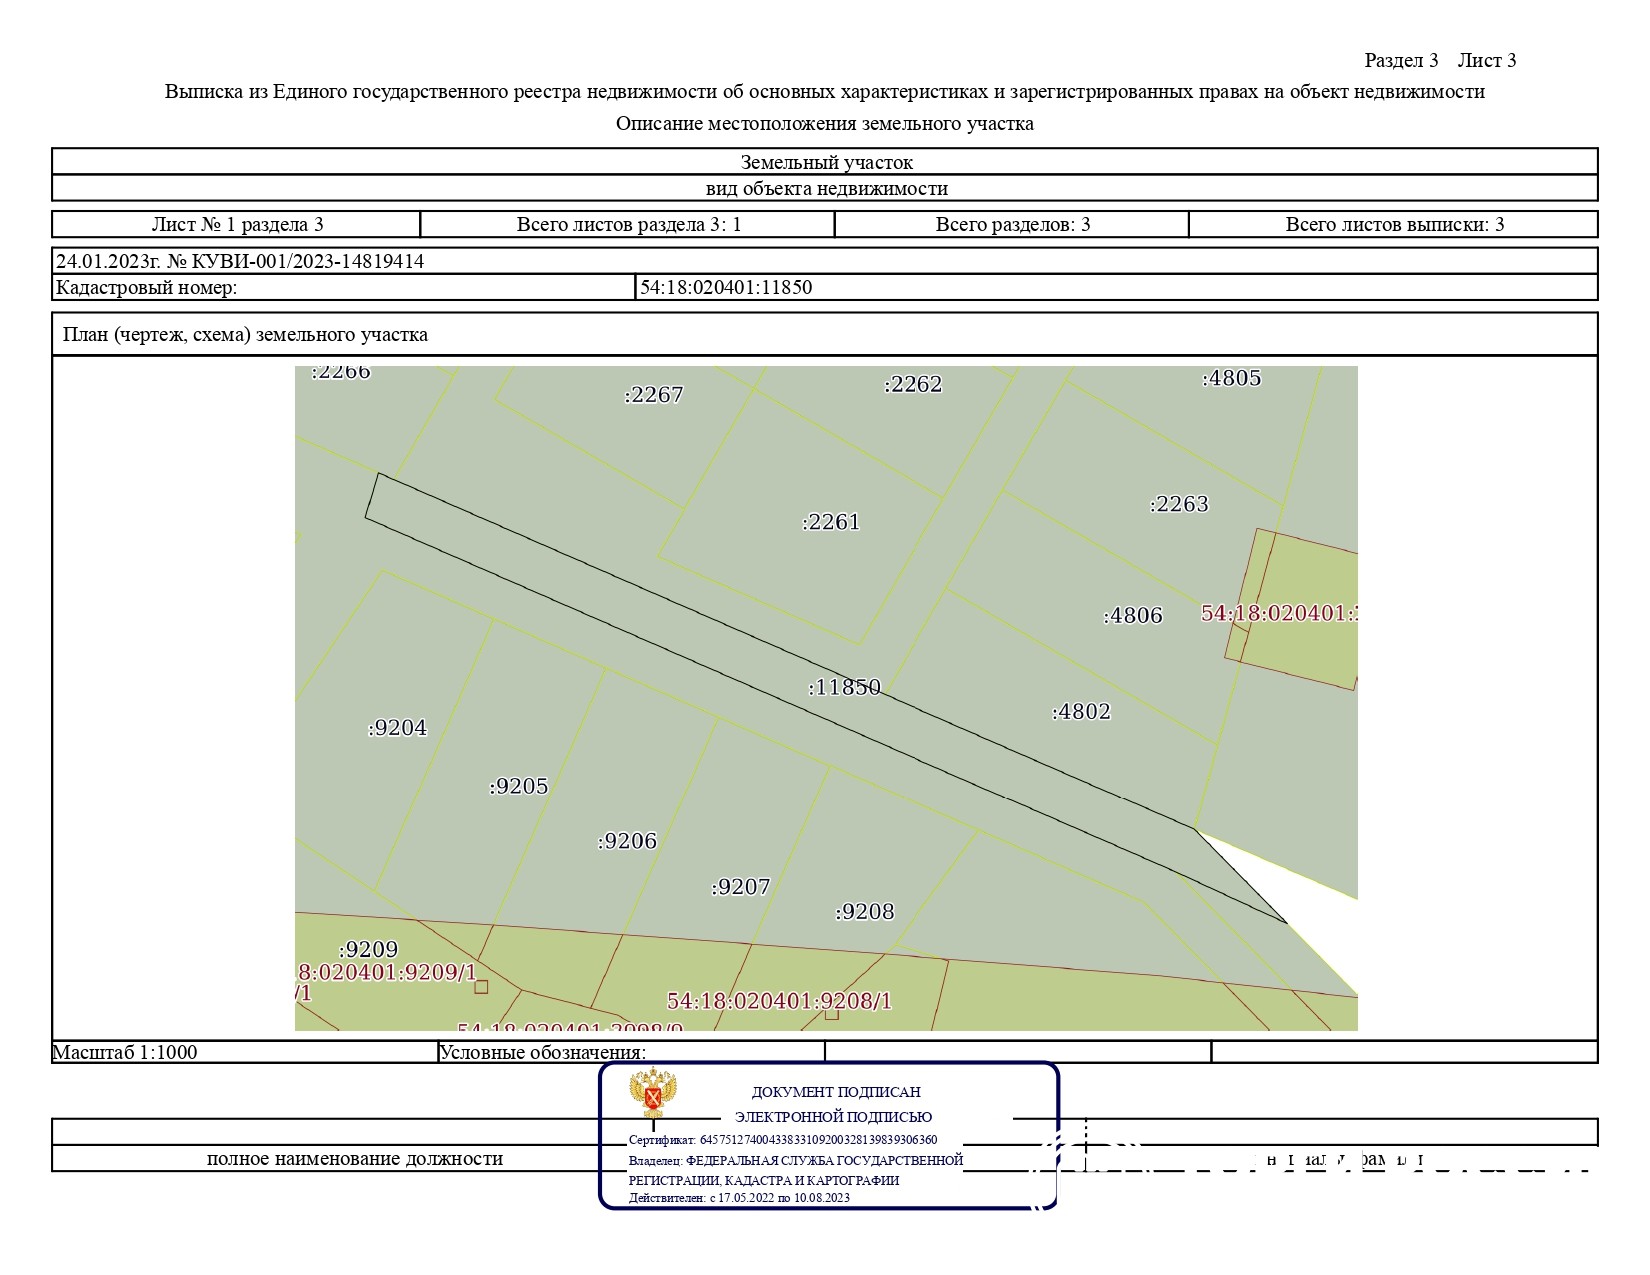Click the 'Раздел 3 Лист 3' page marker
Viewport: 1650px width, 1275px height.
pos(1440,60)
